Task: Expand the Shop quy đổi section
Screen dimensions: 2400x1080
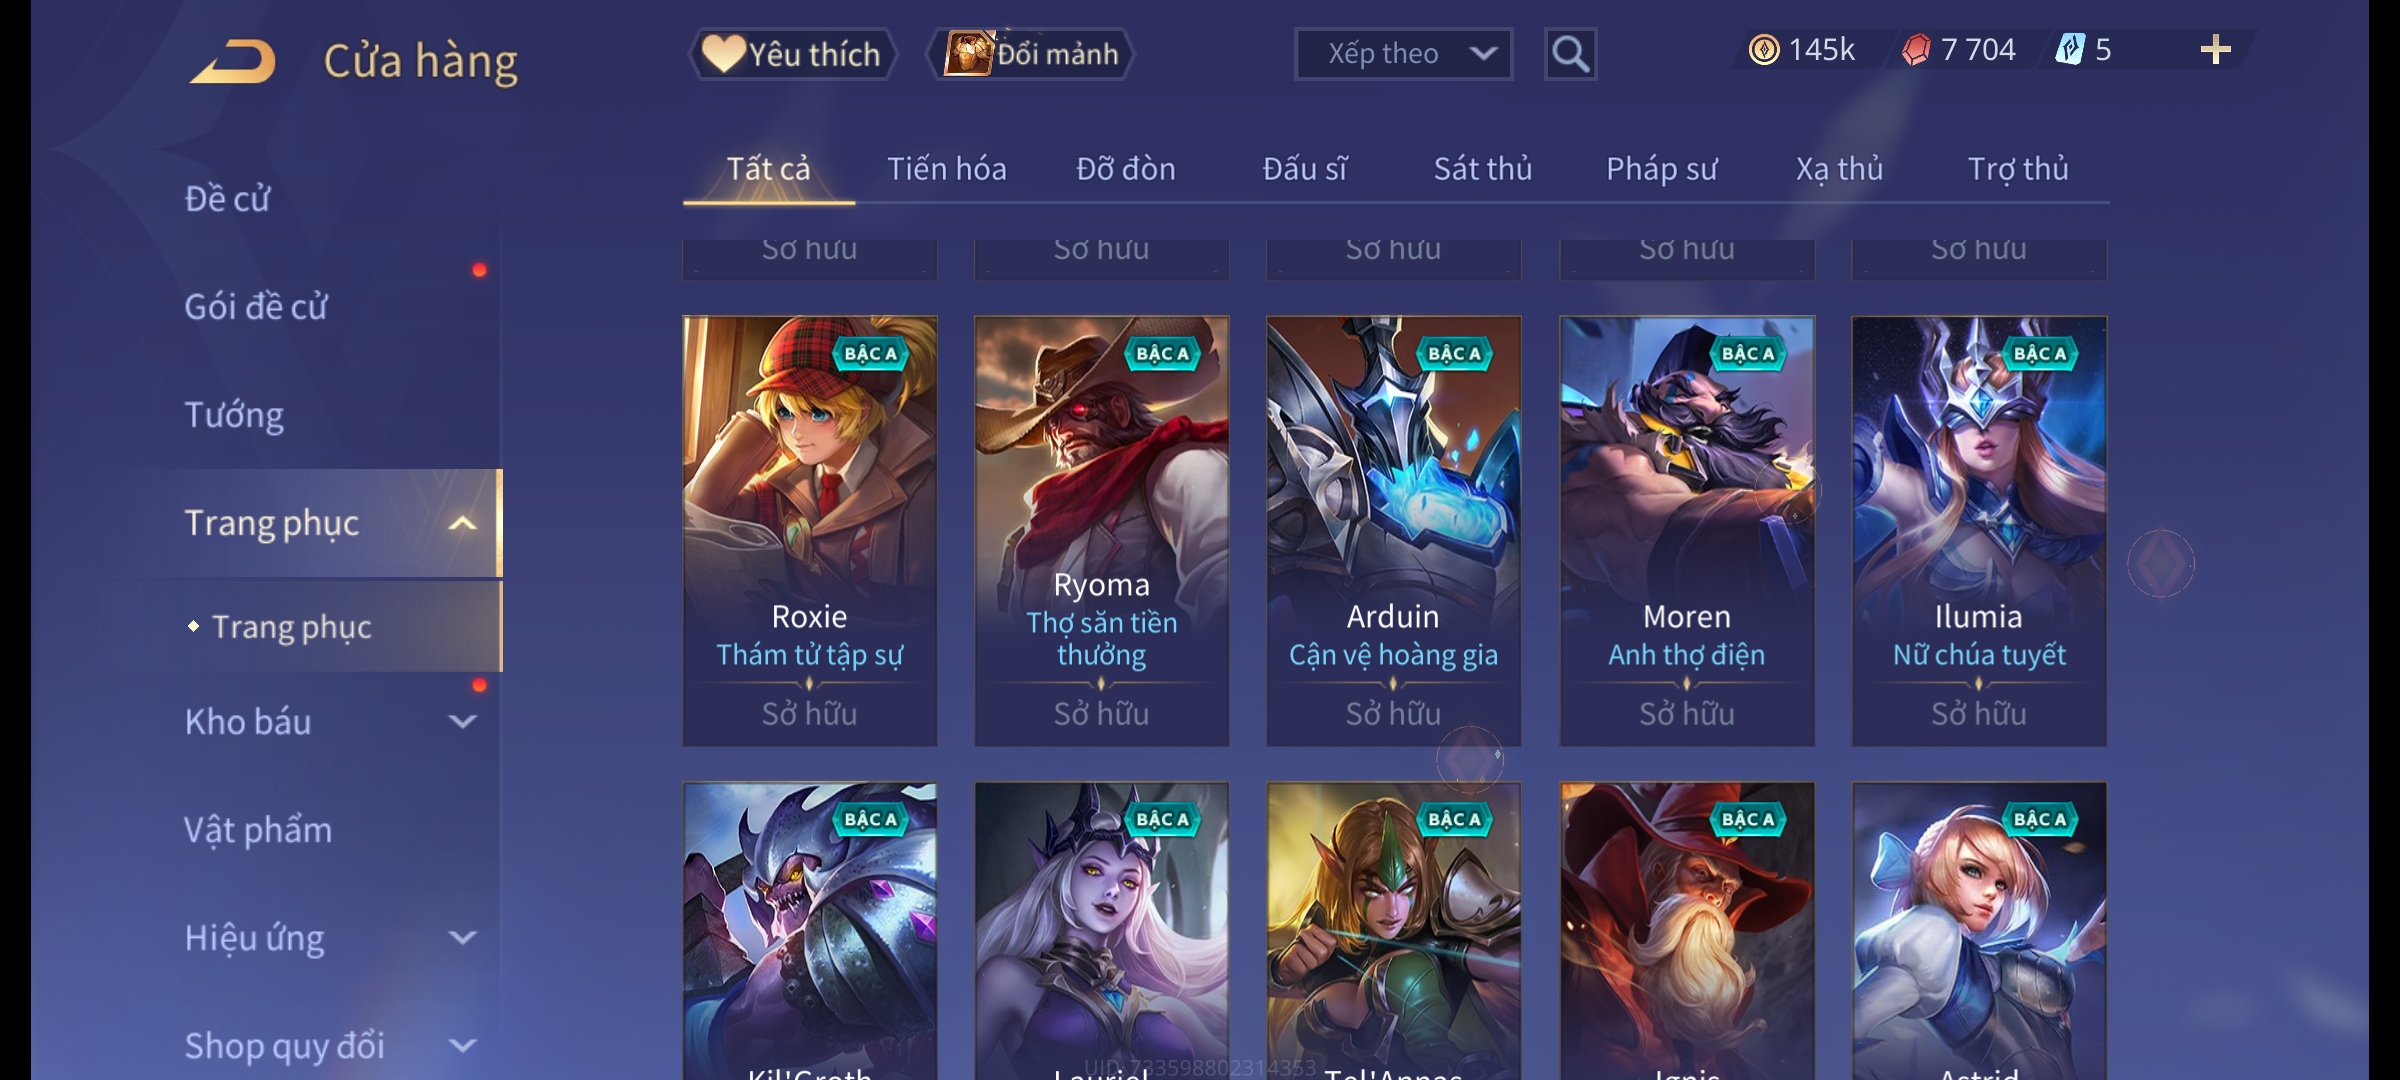Action: click(x=462, y=1046)
